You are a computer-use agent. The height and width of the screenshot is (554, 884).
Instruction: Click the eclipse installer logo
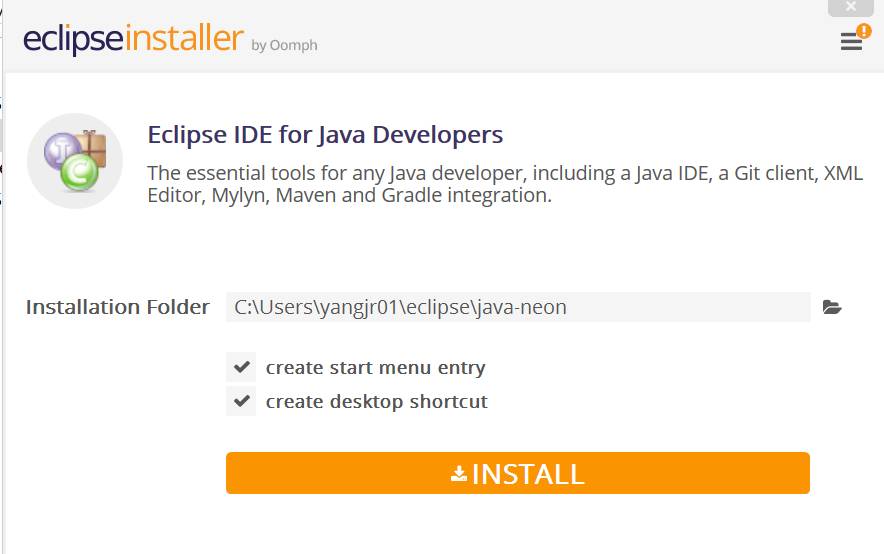(133, 40)
